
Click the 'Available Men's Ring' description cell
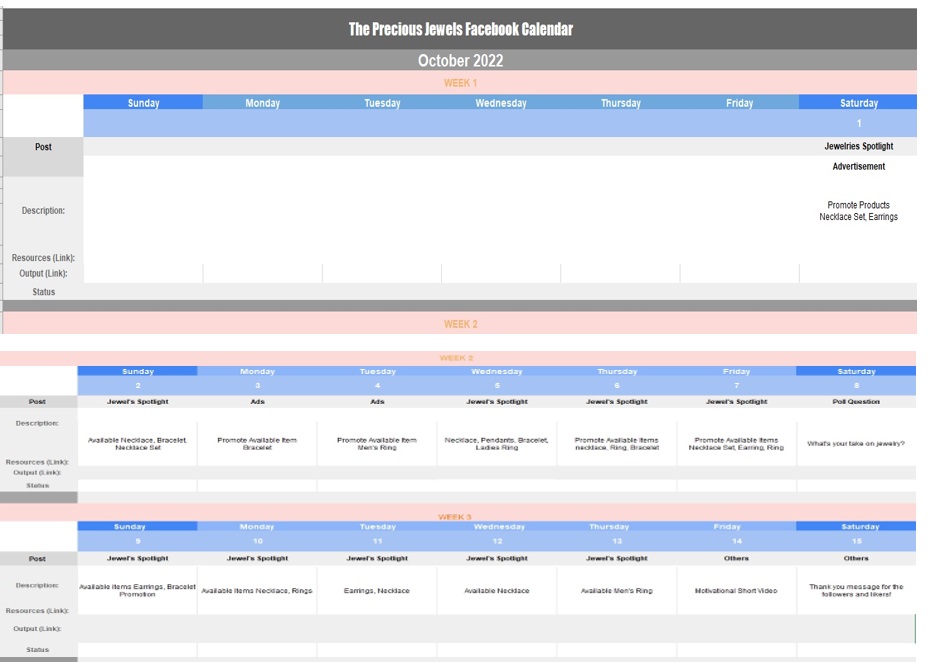pyautogui.click(x=617, y=591)
